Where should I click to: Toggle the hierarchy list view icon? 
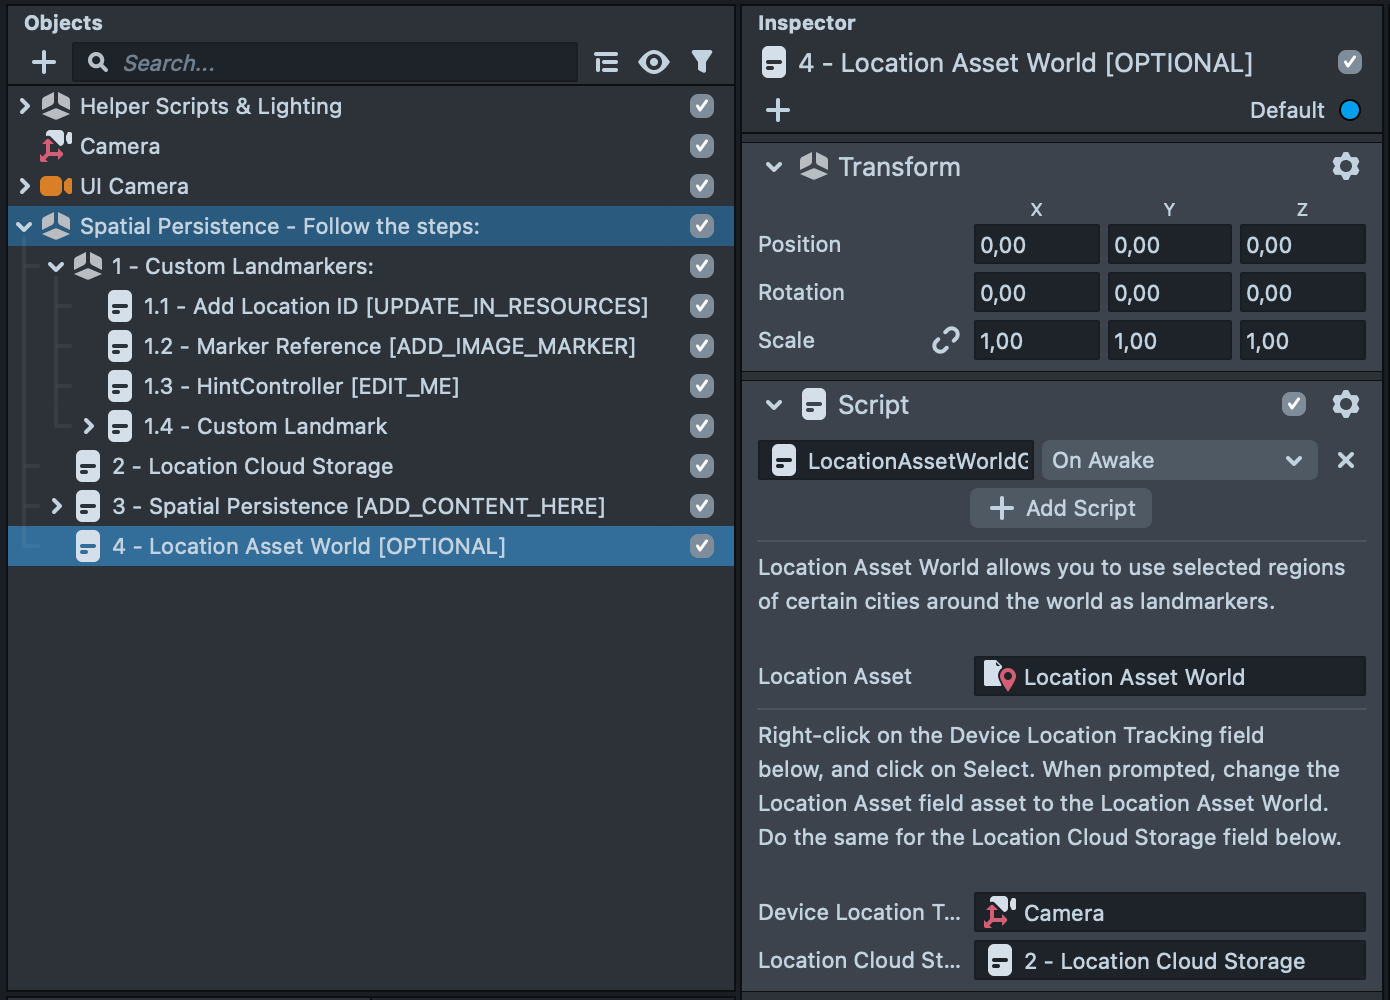(606, 63)
